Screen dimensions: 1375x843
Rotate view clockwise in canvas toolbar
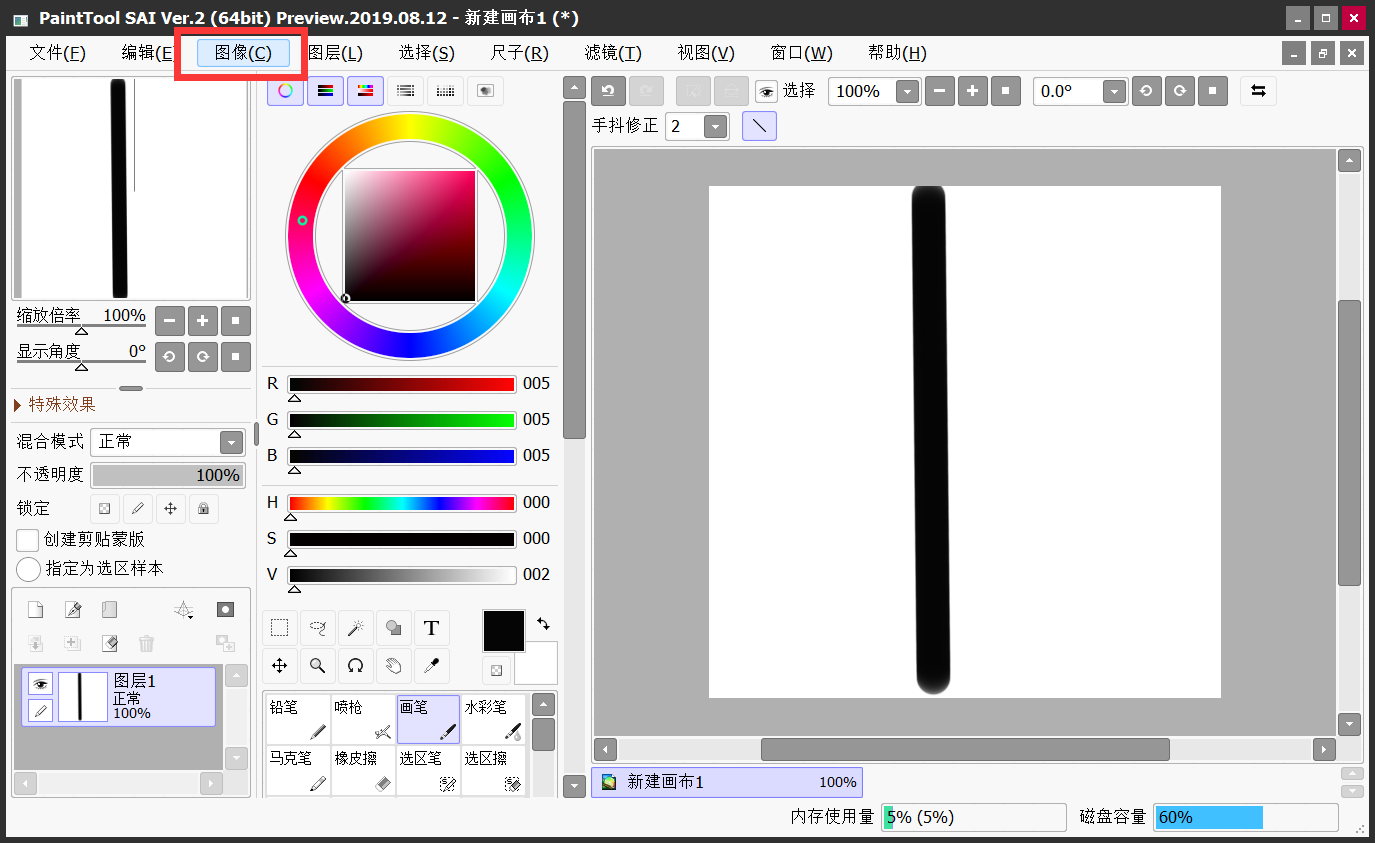coord(1180,91)
